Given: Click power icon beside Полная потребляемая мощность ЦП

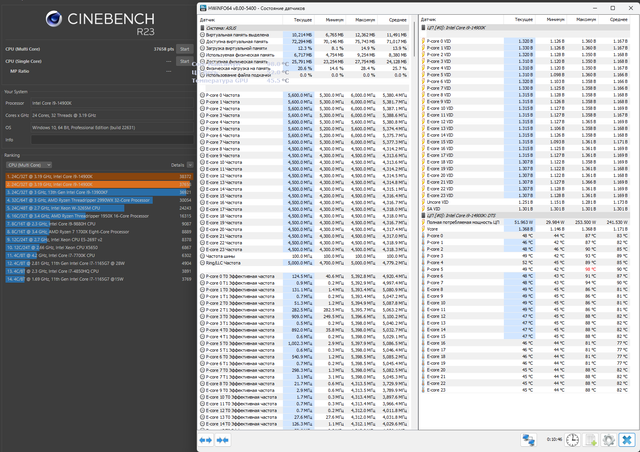Looking at the screenshot, I should 424,222.
